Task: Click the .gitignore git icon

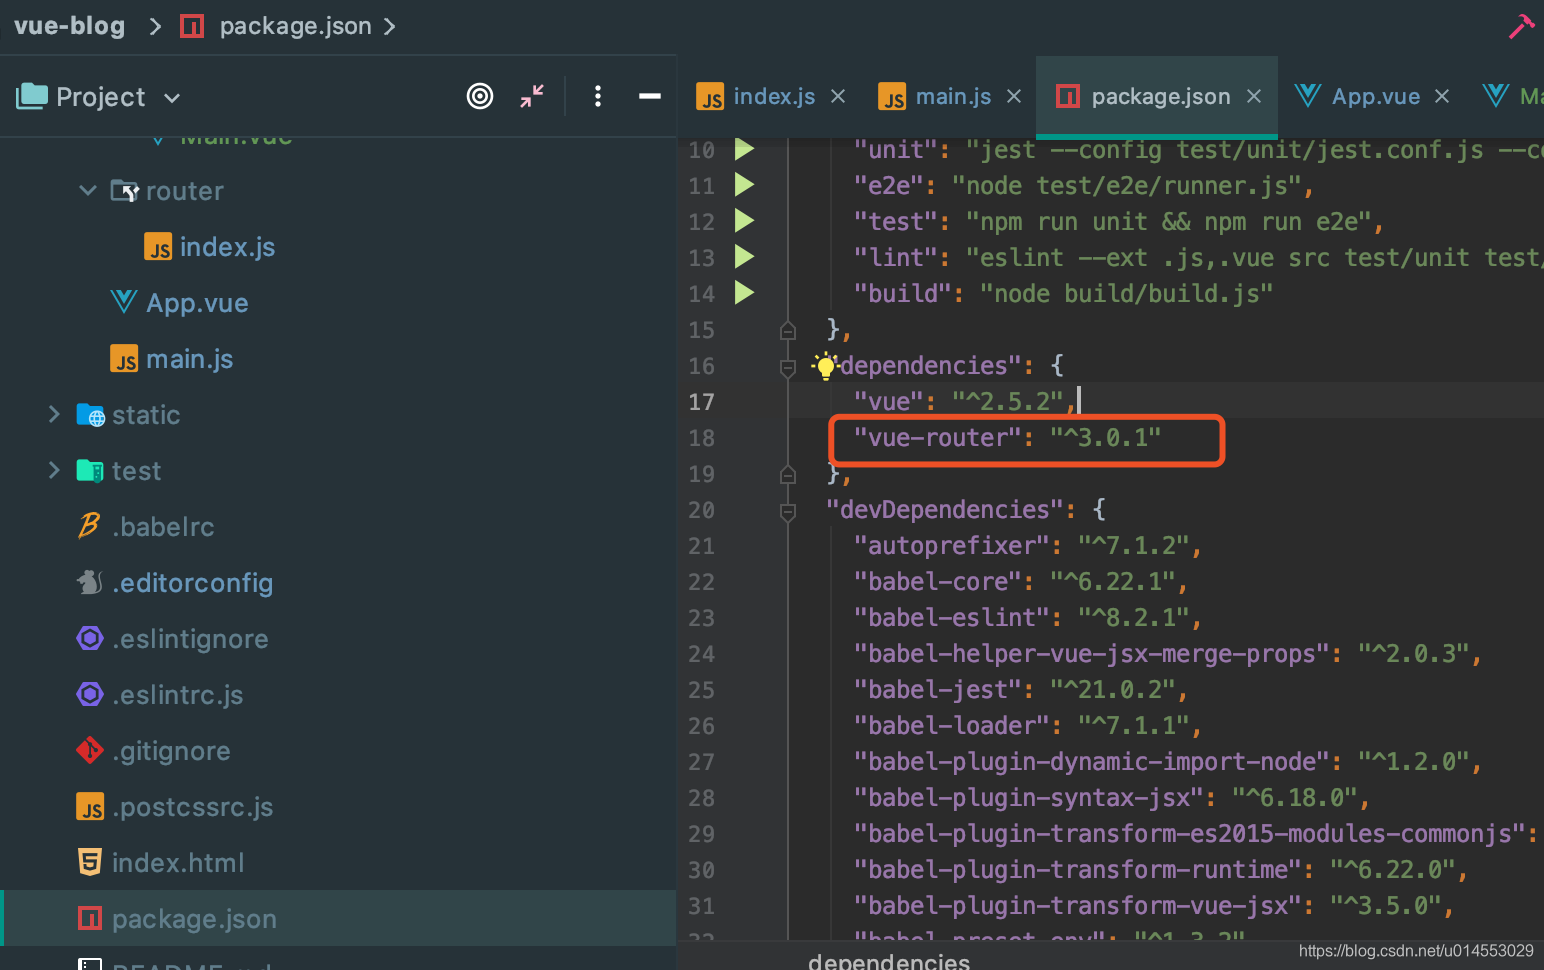Action: point(90,750)
